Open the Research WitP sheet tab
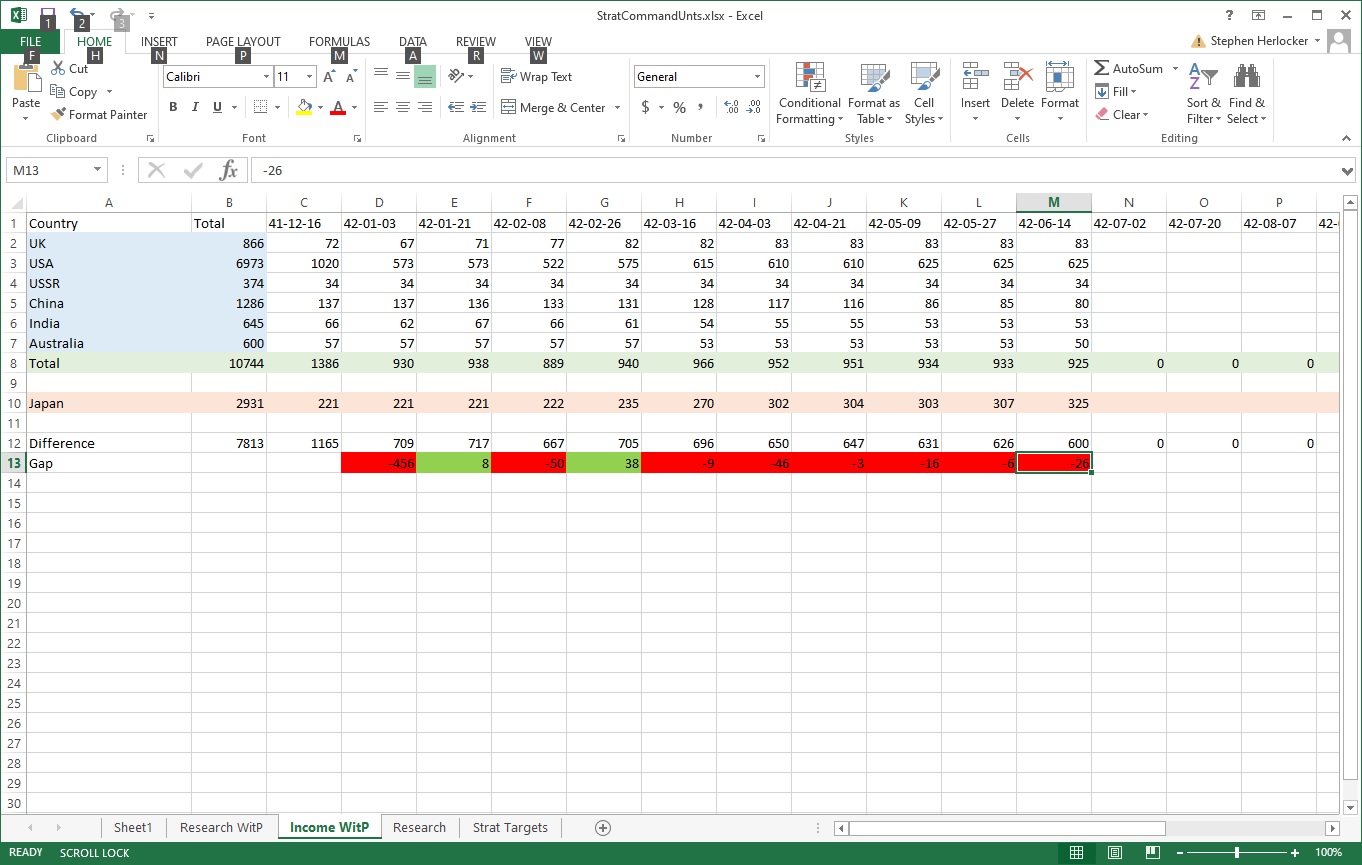Viewport: 1362px width, 865px height. [221, 827]
